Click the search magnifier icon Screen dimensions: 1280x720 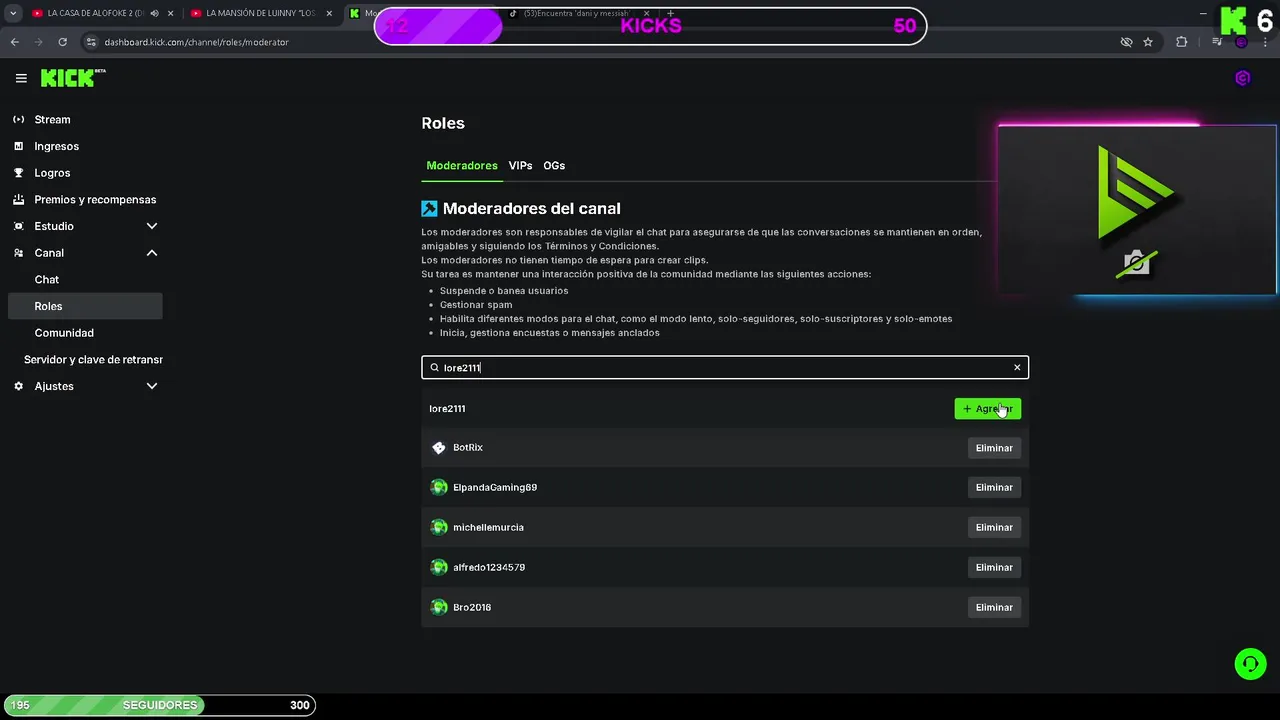coord(434,368)
